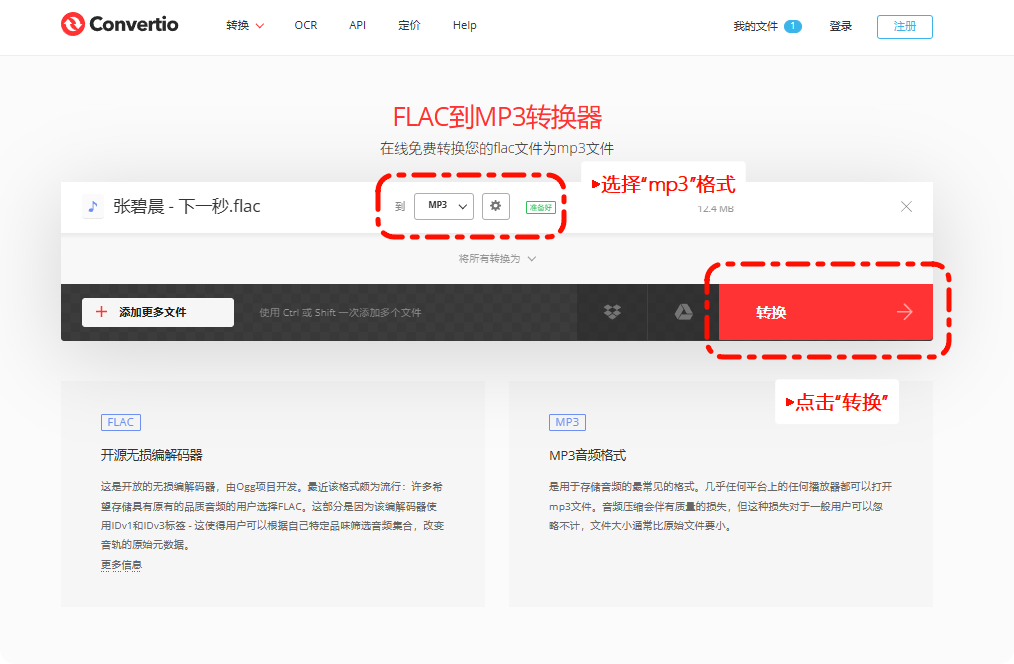Click the FLAC到MP3转换器 title
The height and width of the screenshot is (664, 1014).
(497, 117)
